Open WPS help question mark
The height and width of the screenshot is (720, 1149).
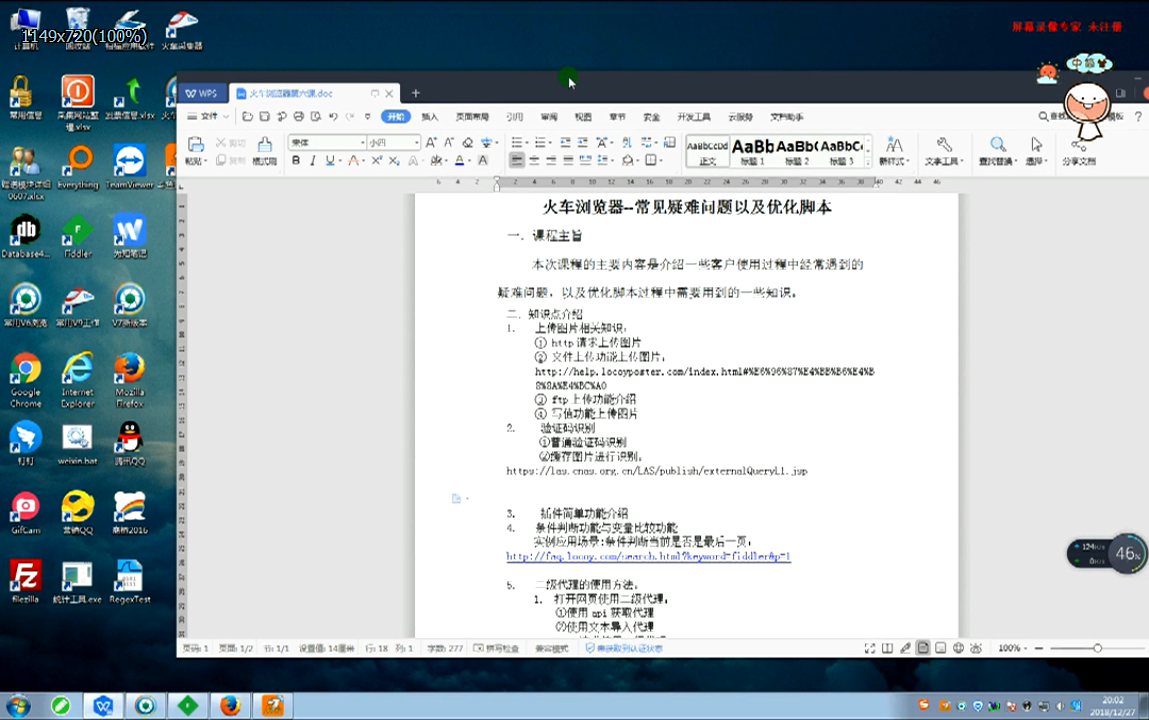coord(1138,116)
